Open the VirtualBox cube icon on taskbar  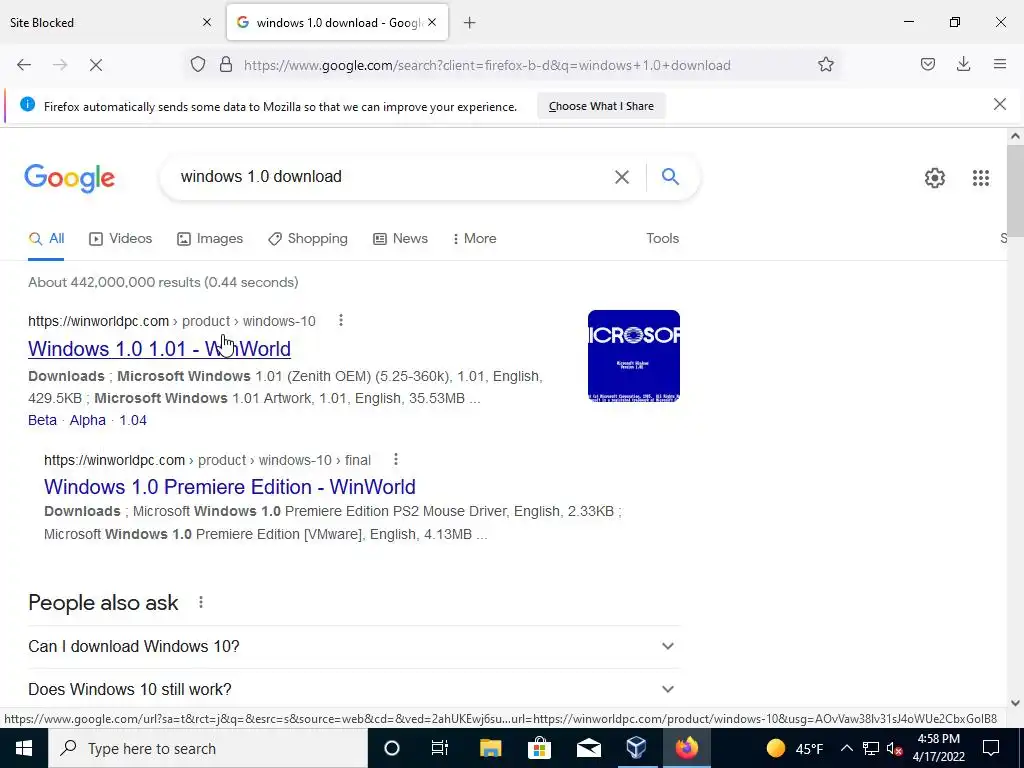point(637,748)
